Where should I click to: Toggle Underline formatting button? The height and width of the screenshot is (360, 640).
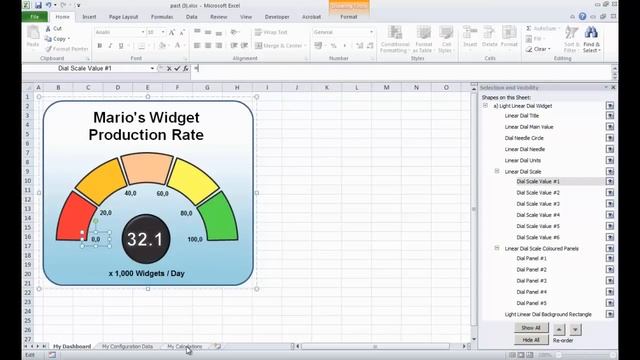point(121,46)
